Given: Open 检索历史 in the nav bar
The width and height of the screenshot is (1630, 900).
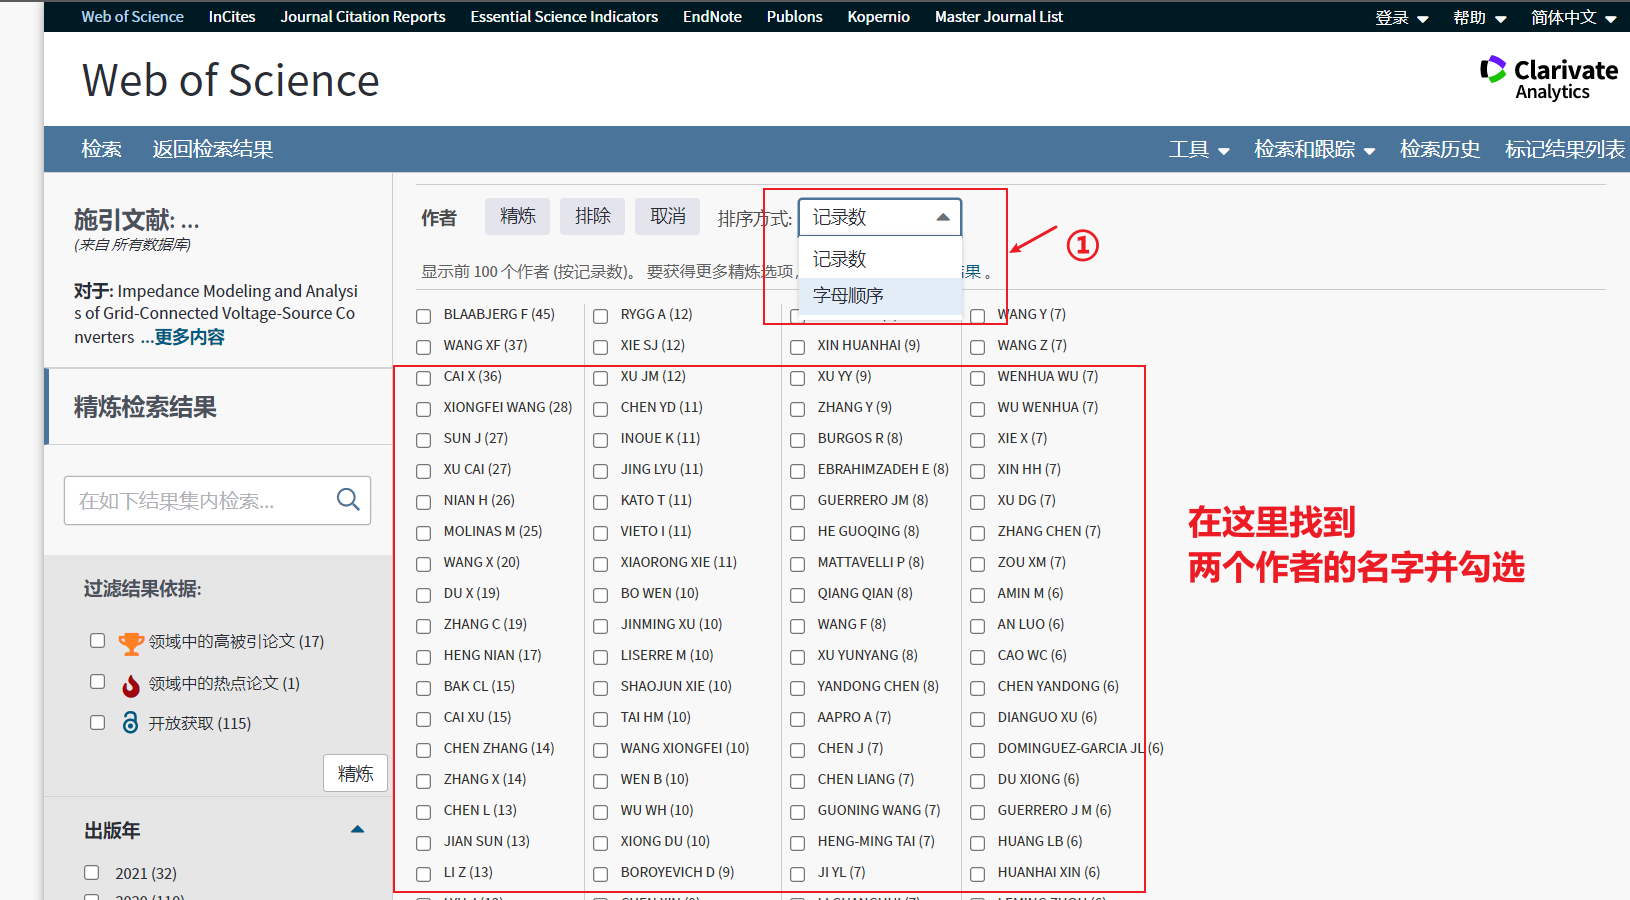Looking at the screenshot, I should (x=1440, y=149).
